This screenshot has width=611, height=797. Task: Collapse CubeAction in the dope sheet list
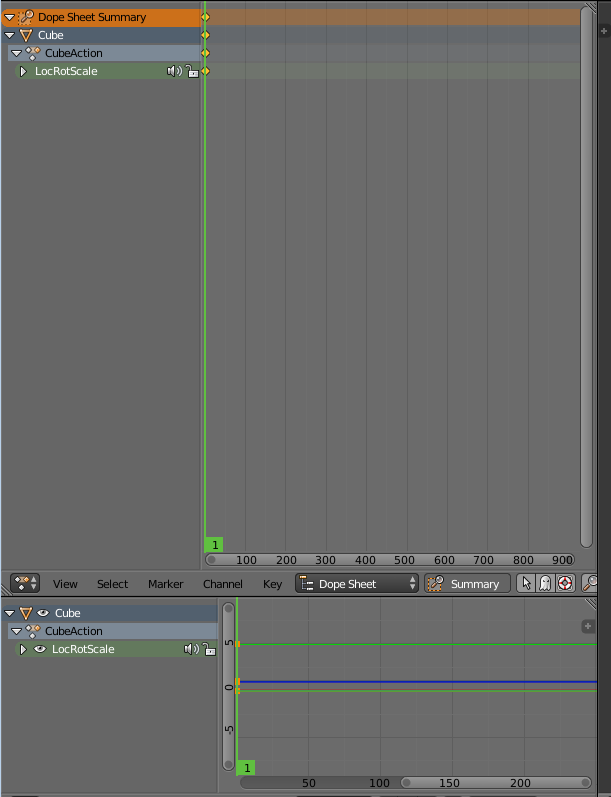pyautogui.click(x=16, y=53)
